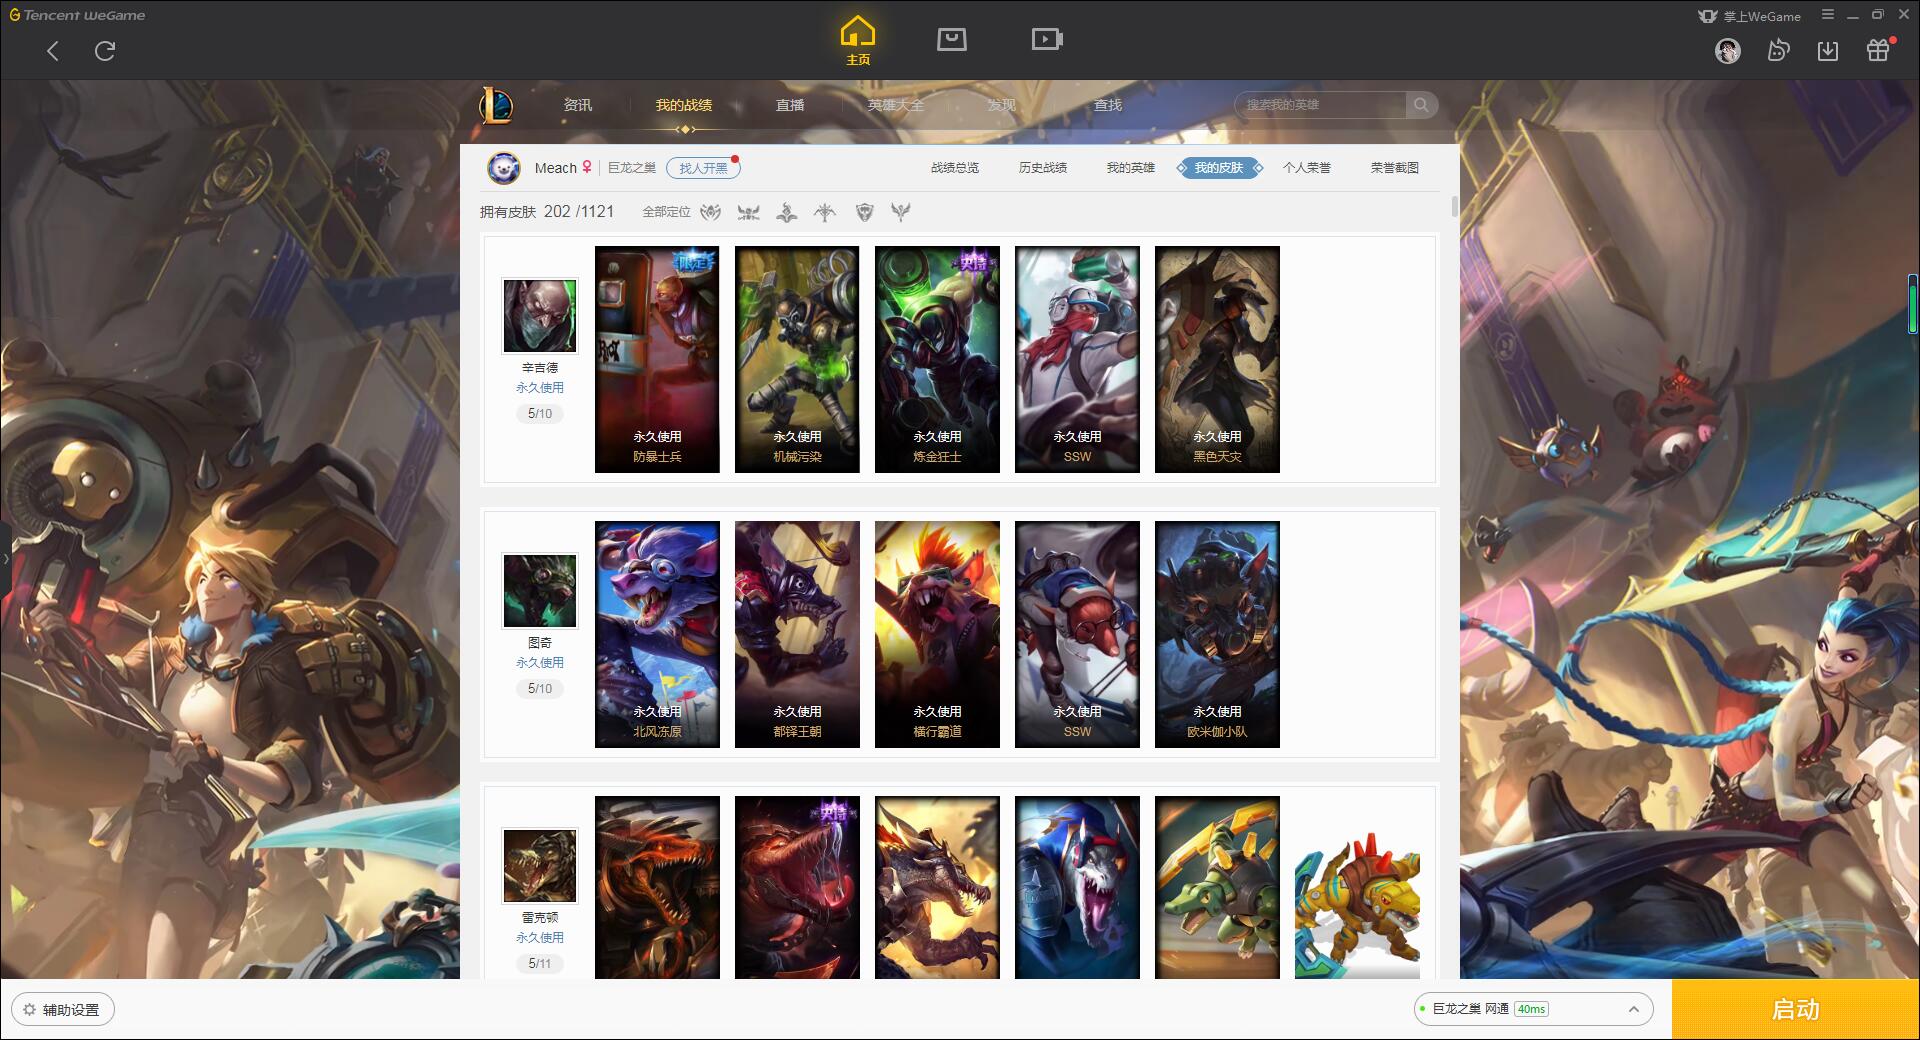Click the Meach player avatar
1920x1040 pixels.
504,168
